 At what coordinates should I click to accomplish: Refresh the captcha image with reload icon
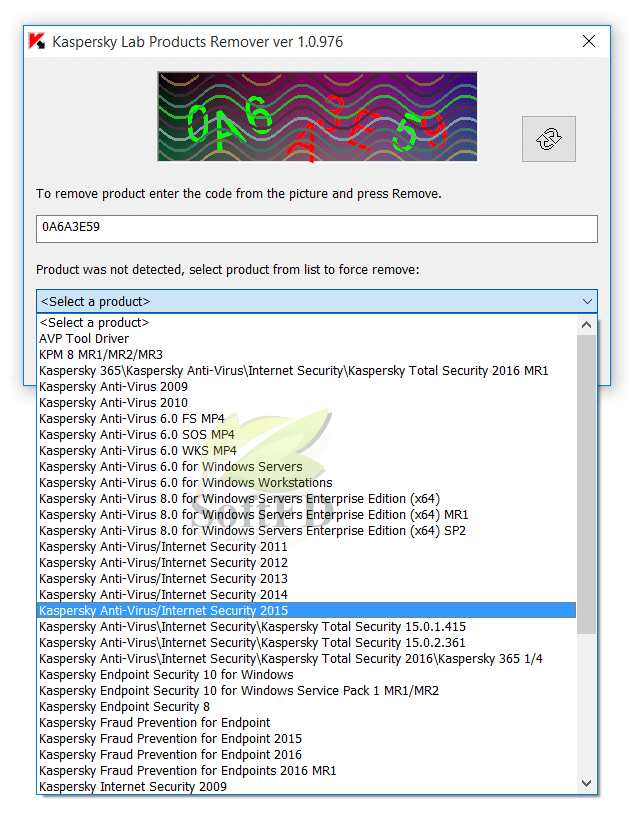click(x=548, y=139)
